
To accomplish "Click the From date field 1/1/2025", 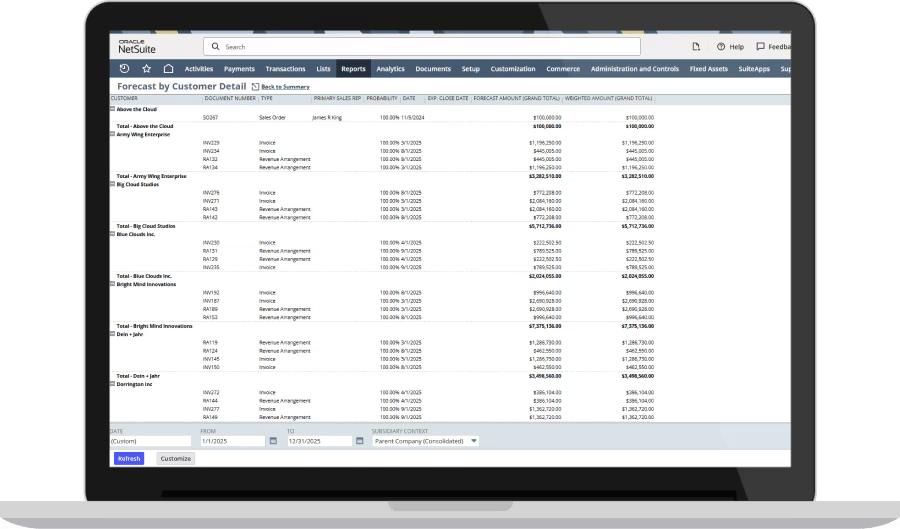I will (232, 441).
